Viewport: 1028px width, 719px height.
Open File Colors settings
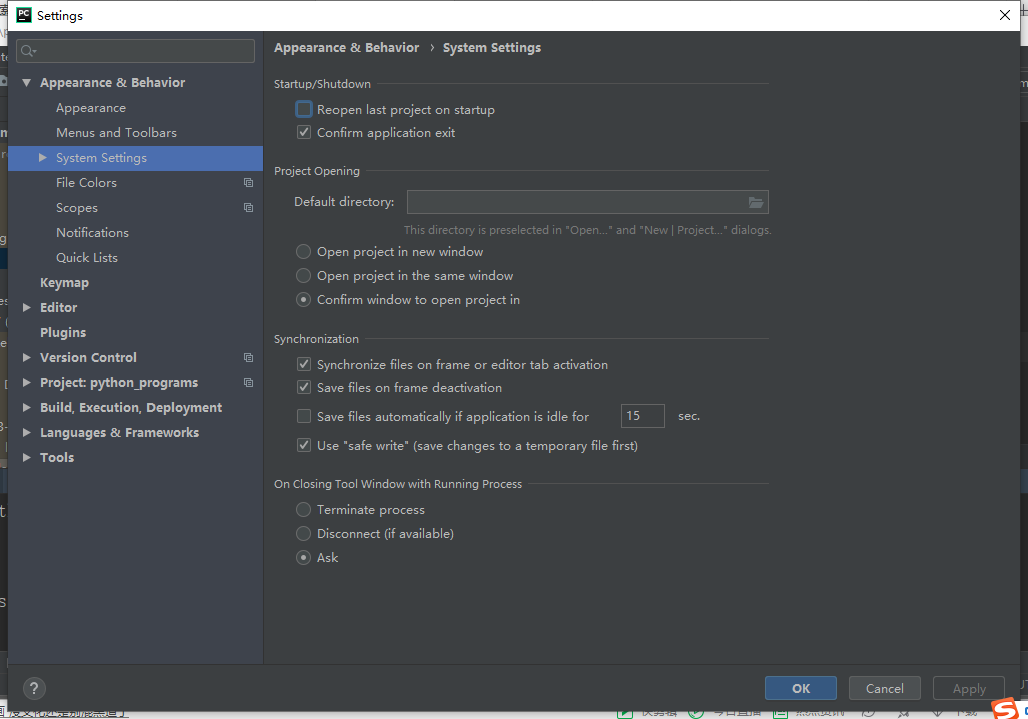[x=86, y=183]
